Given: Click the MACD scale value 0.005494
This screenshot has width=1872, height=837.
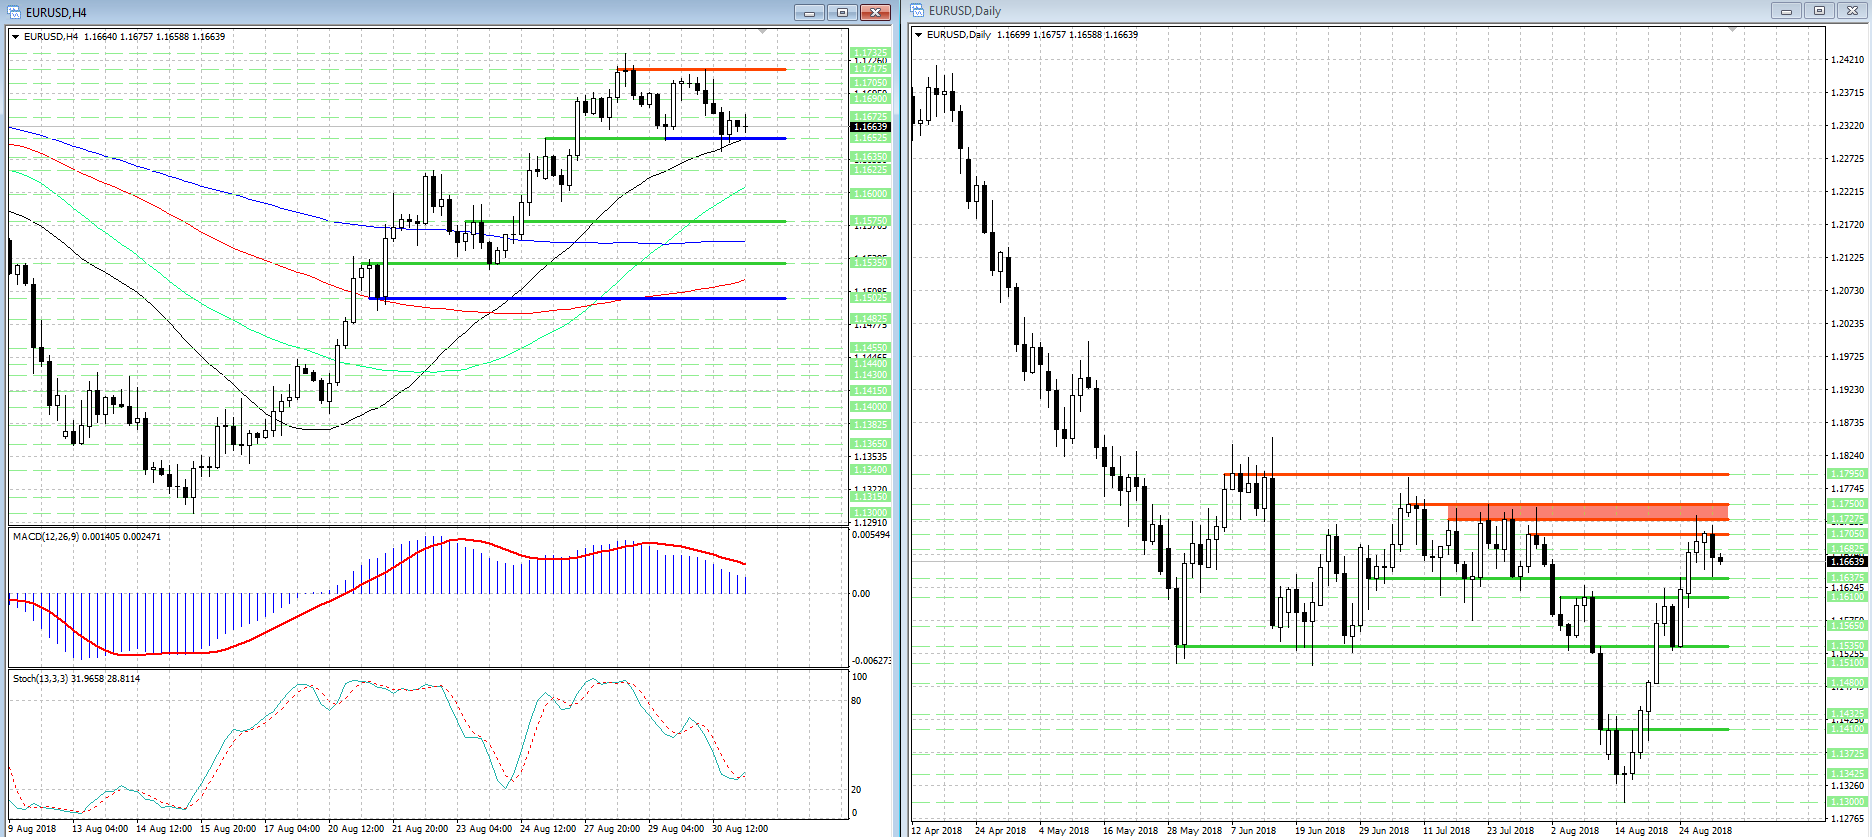Looking at the screenshot, I should [871, 535].
